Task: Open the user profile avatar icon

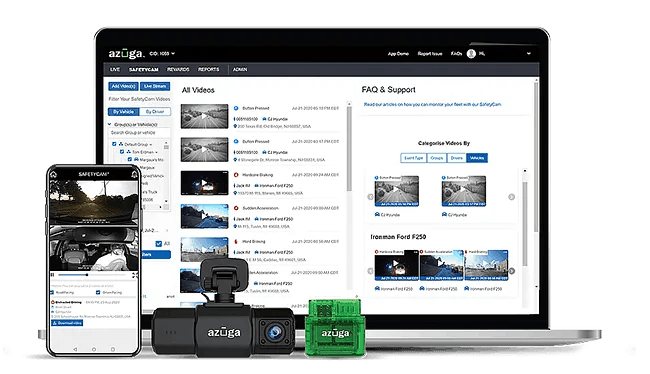Action: pos(471,53)
